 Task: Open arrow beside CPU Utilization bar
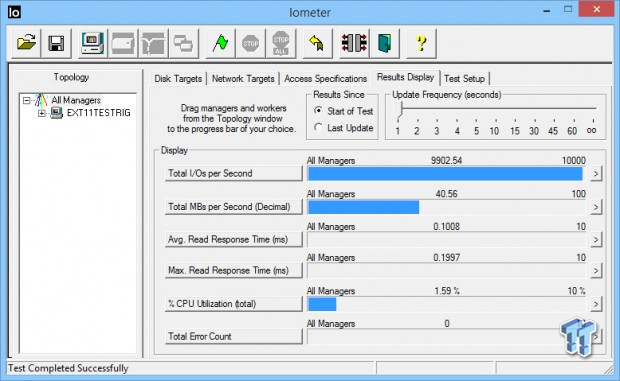[x=596, y=304]
